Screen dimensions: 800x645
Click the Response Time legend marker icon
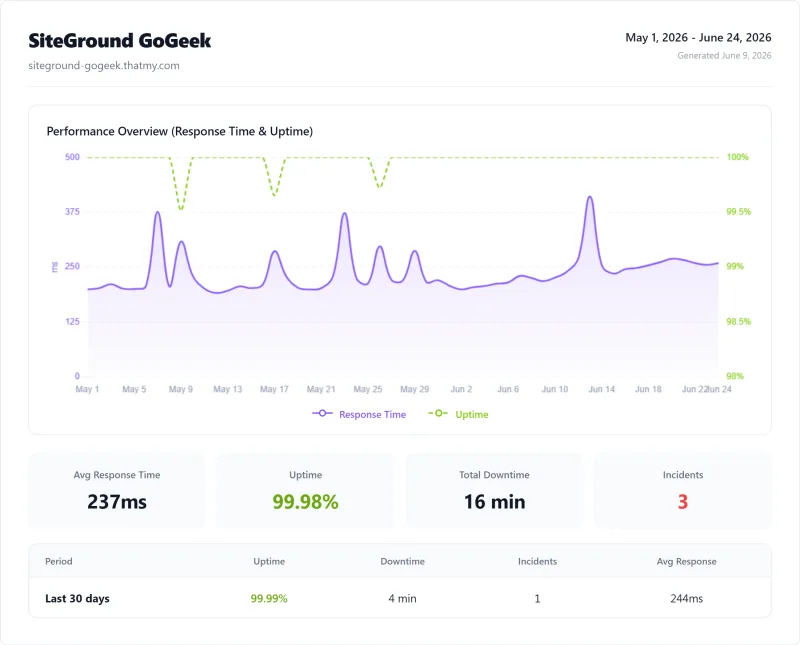pyautogui.click(x=322, y=413)
